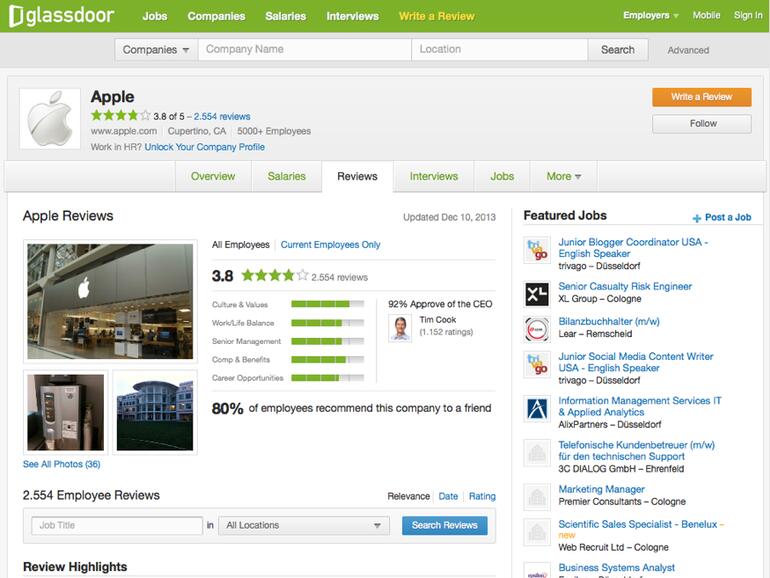Click the XL Group logo icon
This screenshot has width=770, height=578.
click(537, 294)
